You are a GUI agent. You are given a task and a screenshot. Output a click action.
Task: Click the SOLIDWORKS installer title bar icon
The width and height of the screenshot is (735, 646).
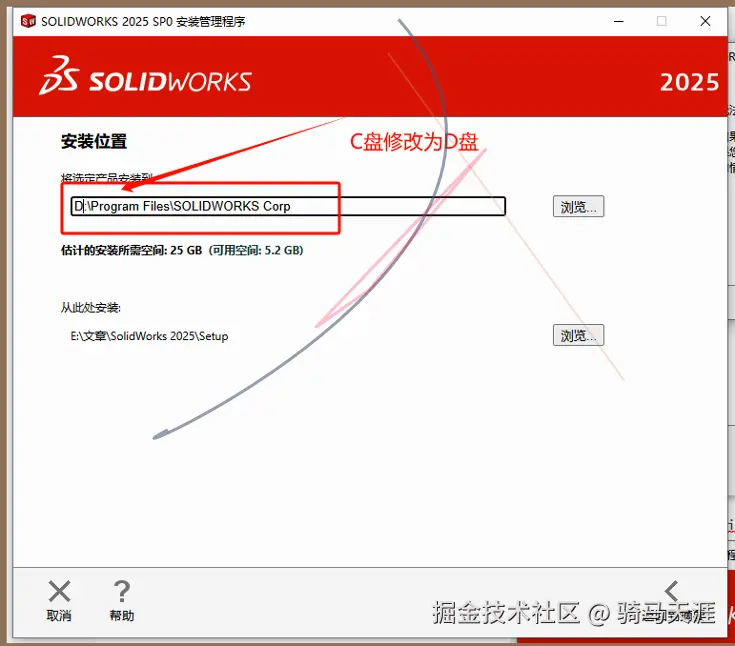coord(28,21)
